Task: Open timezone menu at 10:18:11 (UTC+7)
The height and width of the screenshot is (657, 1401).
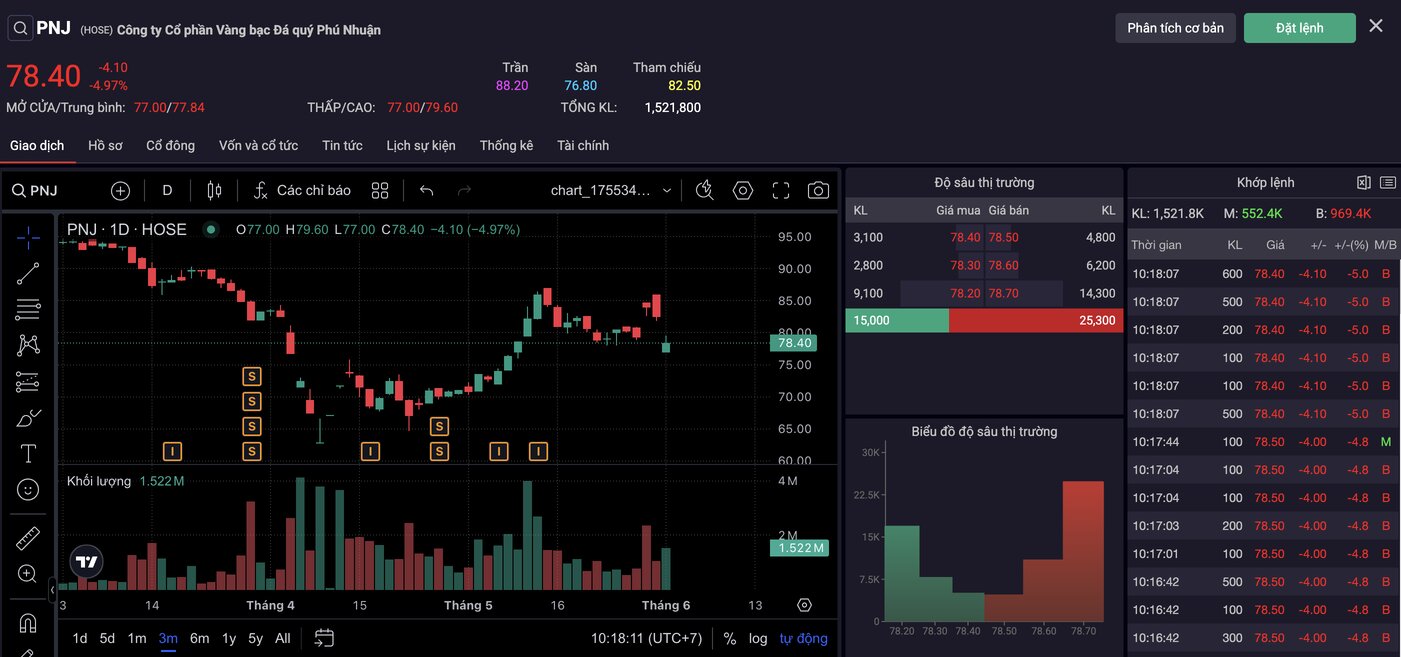Action: [x=647, y=638]
